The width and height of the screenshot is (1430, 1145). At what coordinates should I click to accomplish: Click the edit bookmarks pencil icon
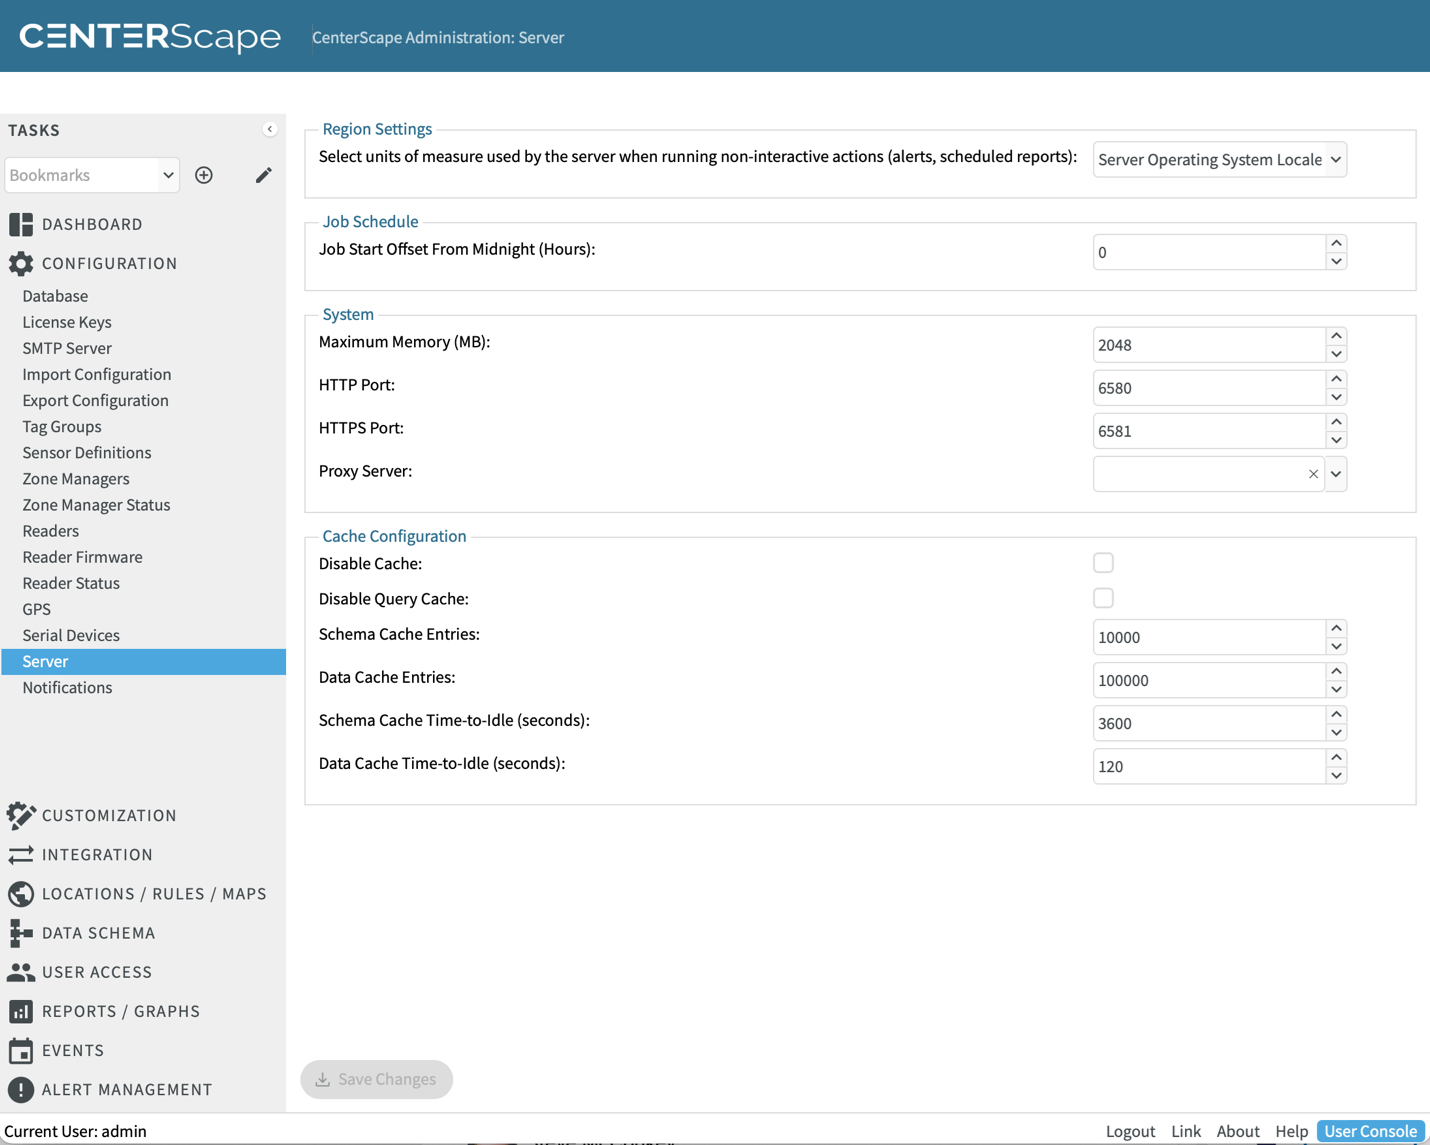(263, 175)
